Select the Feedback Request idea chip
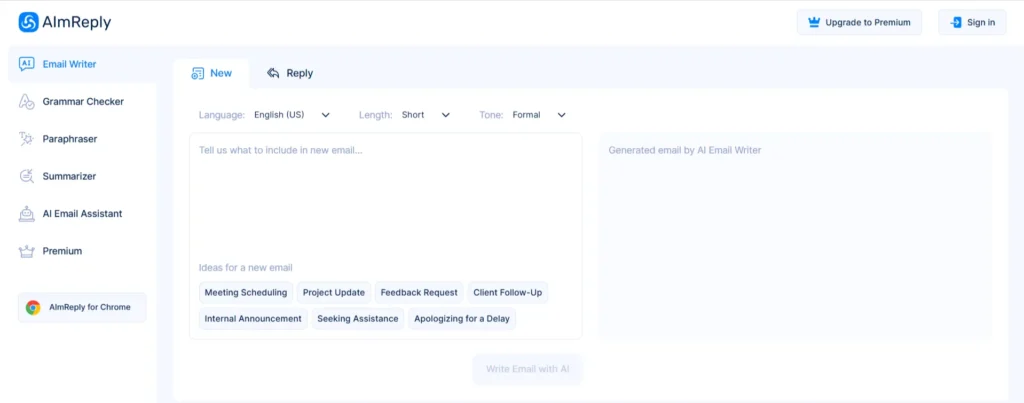Image resolution: width=1024 pixels, height=403 pixels. [x=419, y=293]
